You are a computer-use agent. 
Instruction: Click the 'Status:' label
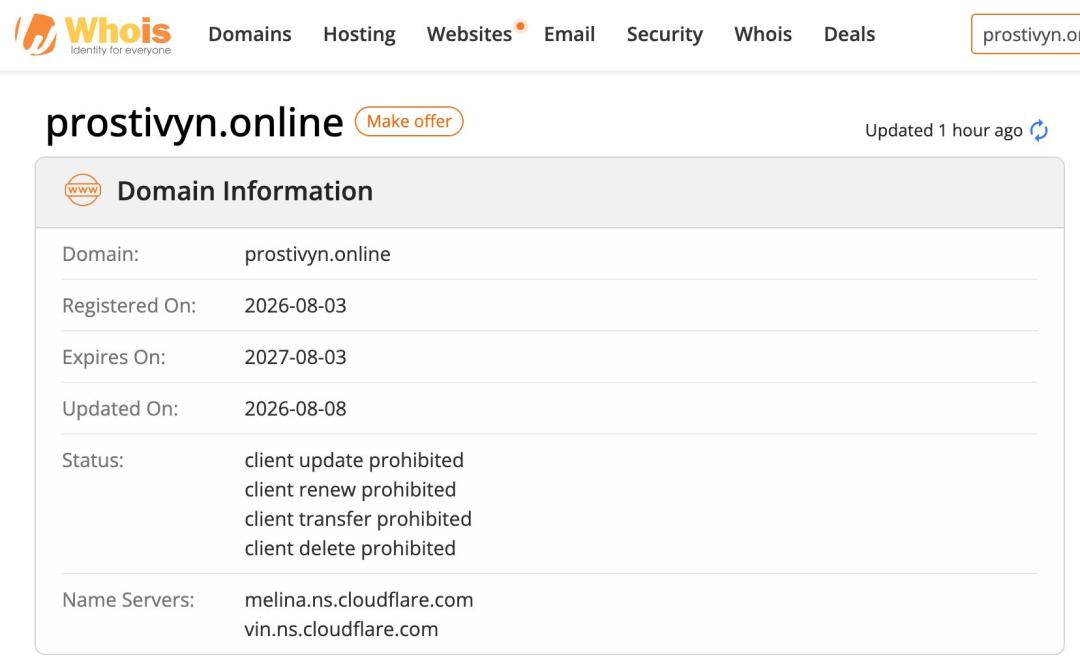click(93, 460)
